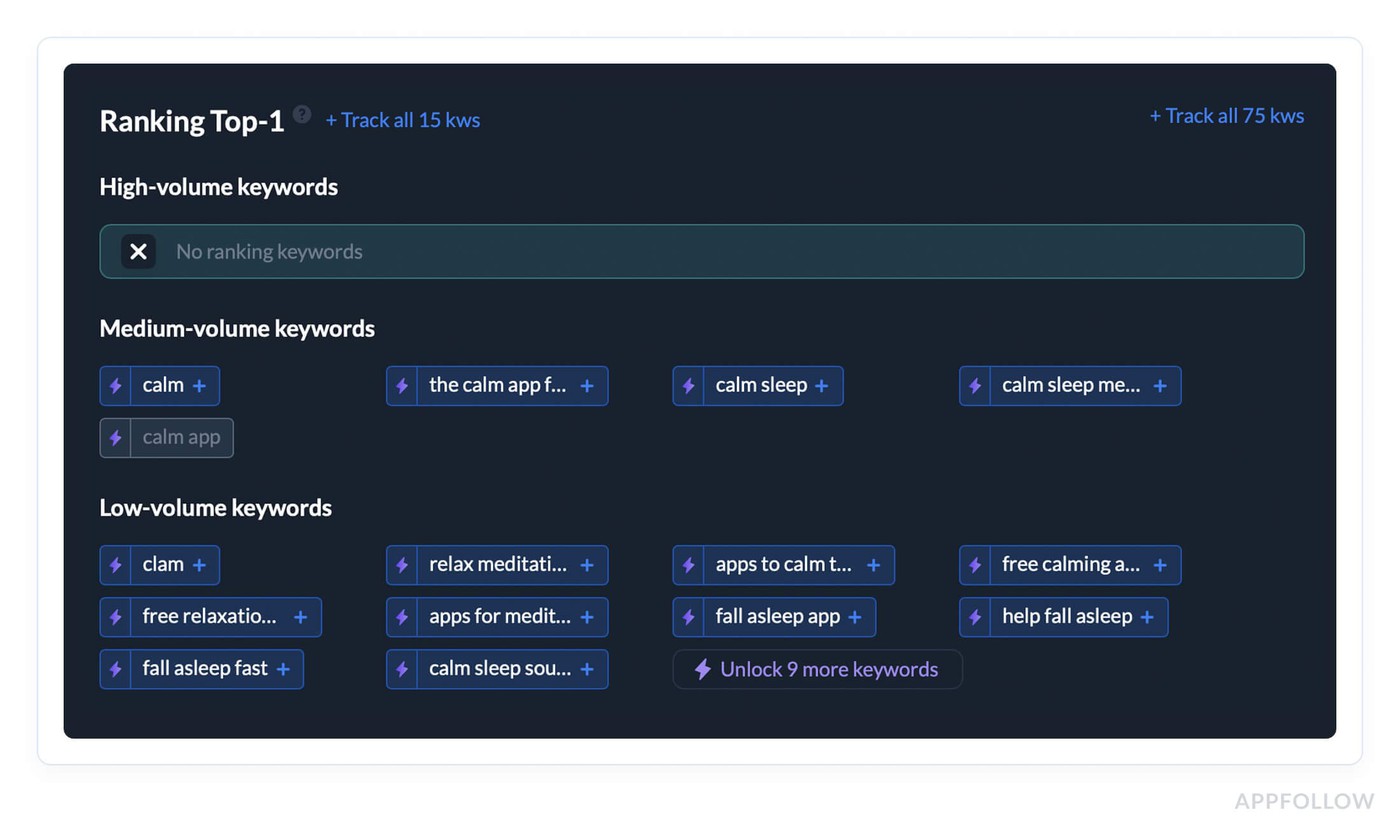
Task: Select the clam keyword text
Action: point(163,564)
